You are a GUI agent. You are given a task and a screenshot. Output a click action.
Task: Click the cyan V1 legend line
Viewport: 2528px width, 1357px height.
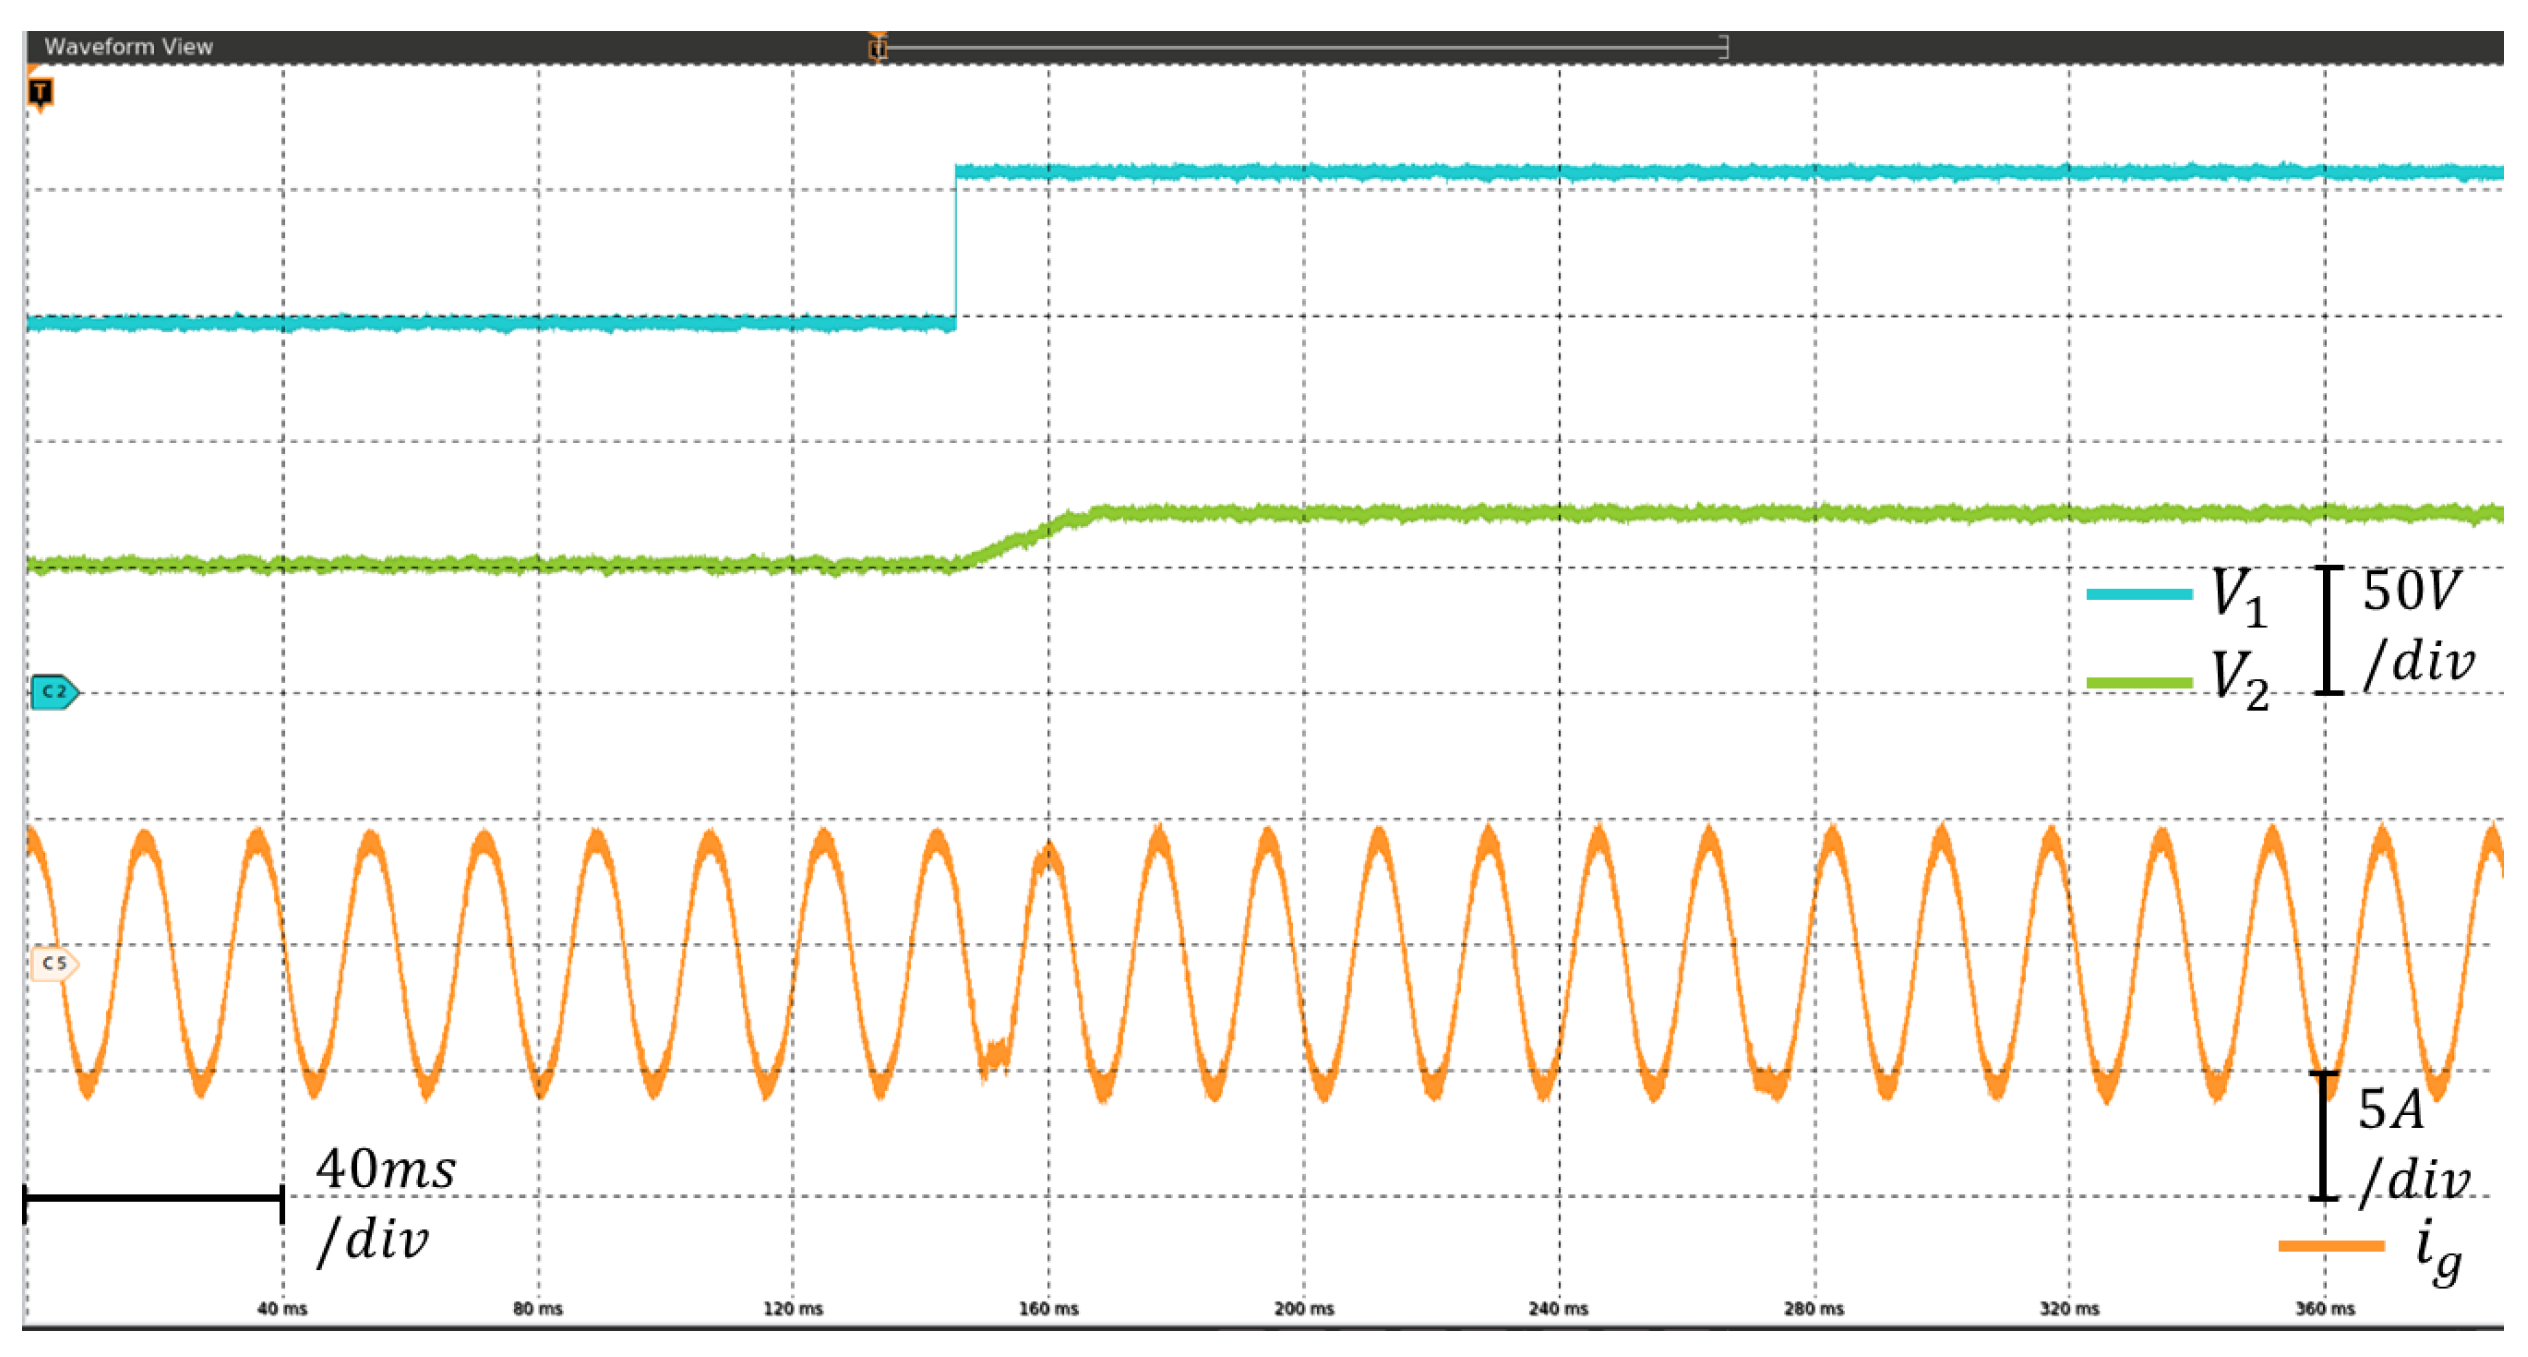pyautogui.click(x=2138, y=594)
